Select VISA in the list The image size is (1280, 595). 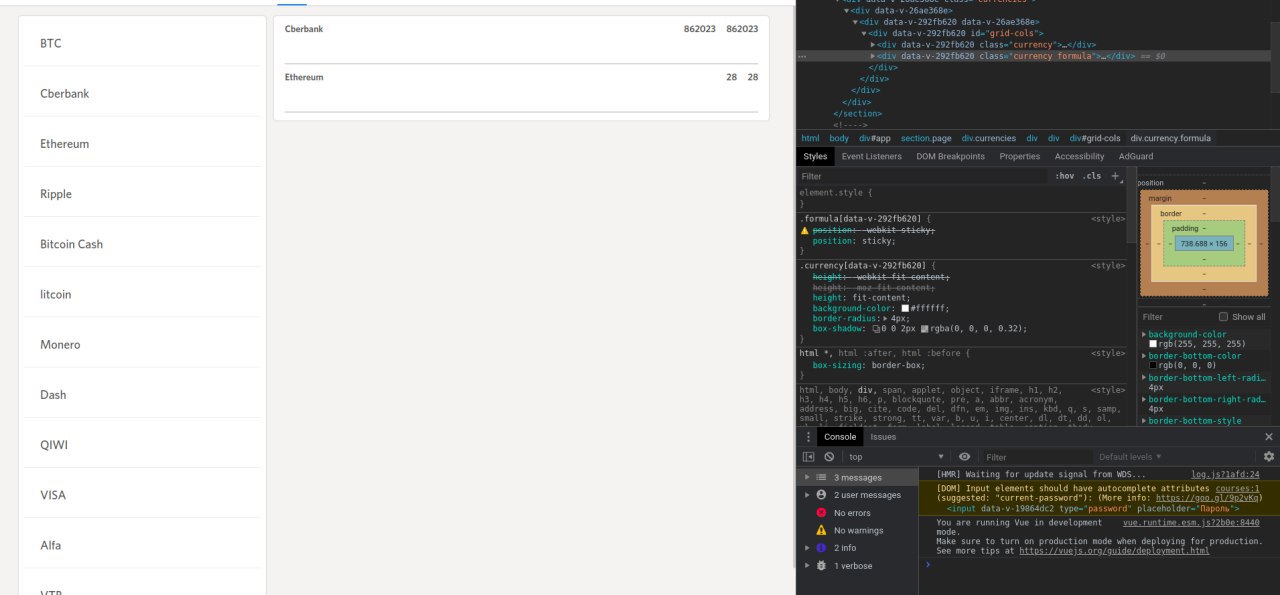[x=142, y=495]
